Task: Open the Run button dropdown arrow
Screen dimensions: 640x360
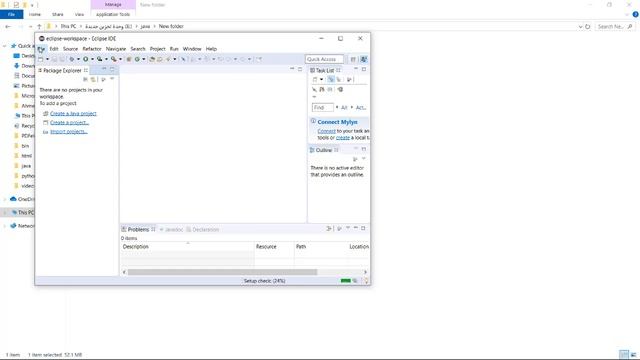Action: [x=93, y=59]
